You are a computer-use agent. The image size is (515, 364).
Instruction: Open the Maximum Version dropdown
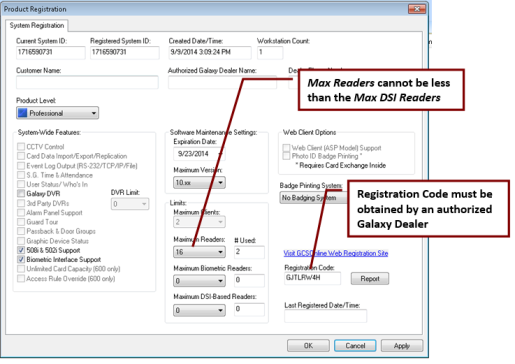click(x=199, y=183)
